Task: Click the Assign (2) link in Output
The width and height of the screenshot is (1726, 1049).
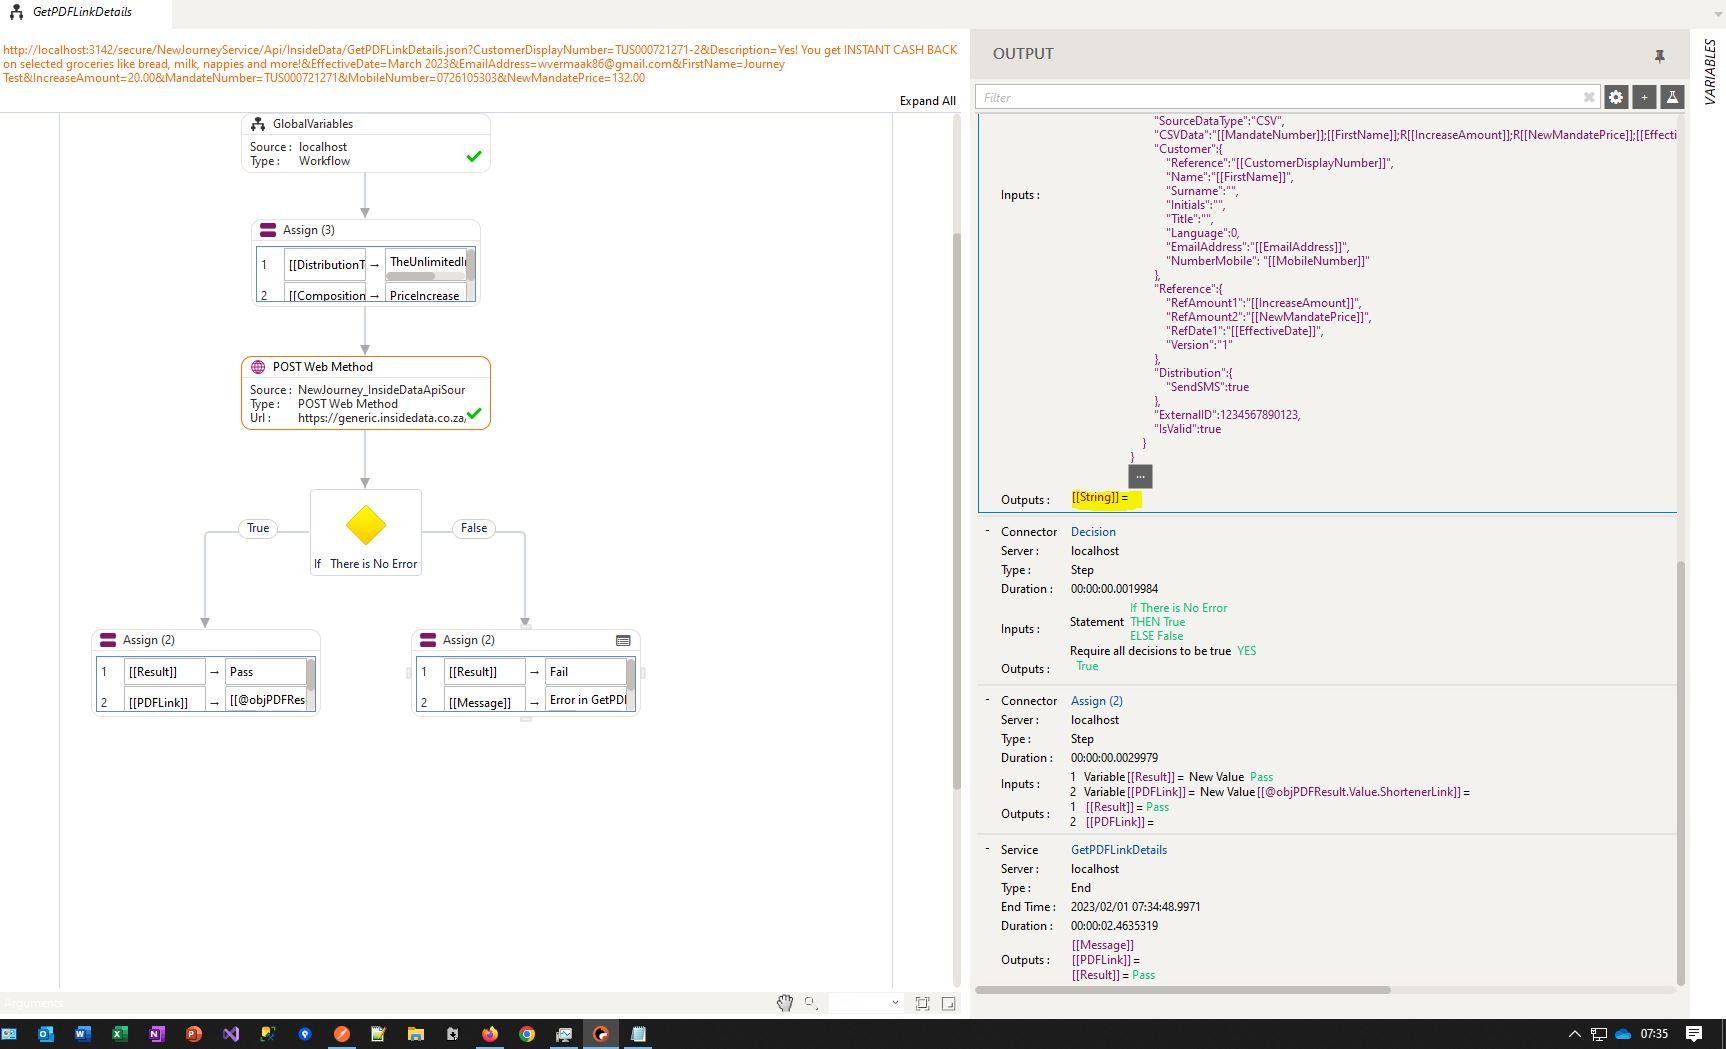Action: 1096,701
